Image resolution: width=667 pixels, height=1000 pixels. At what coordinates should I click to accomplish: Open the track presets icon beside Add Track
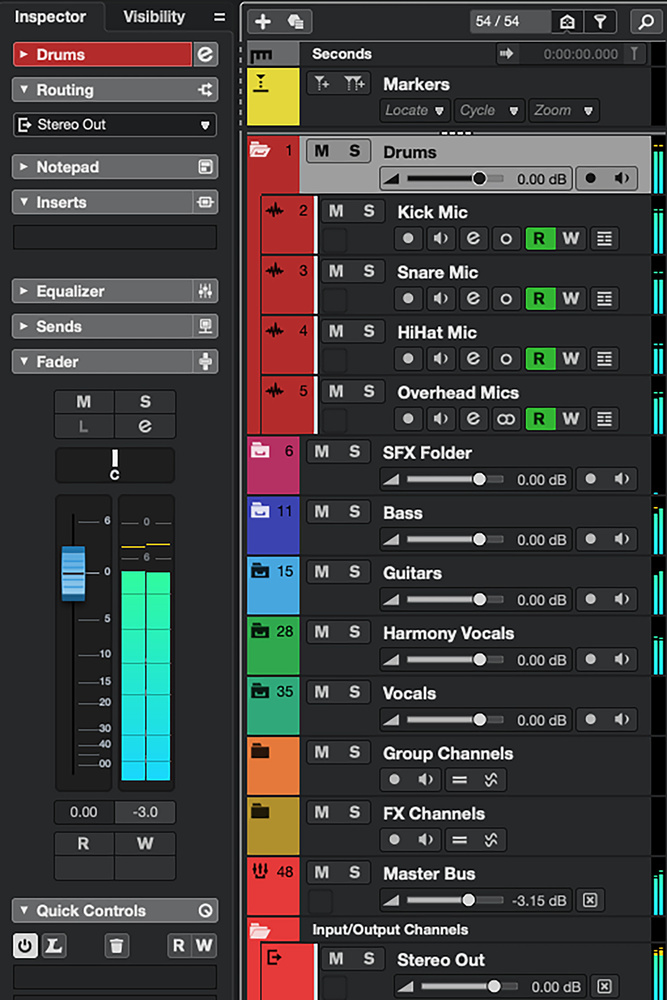coord(295,21)
